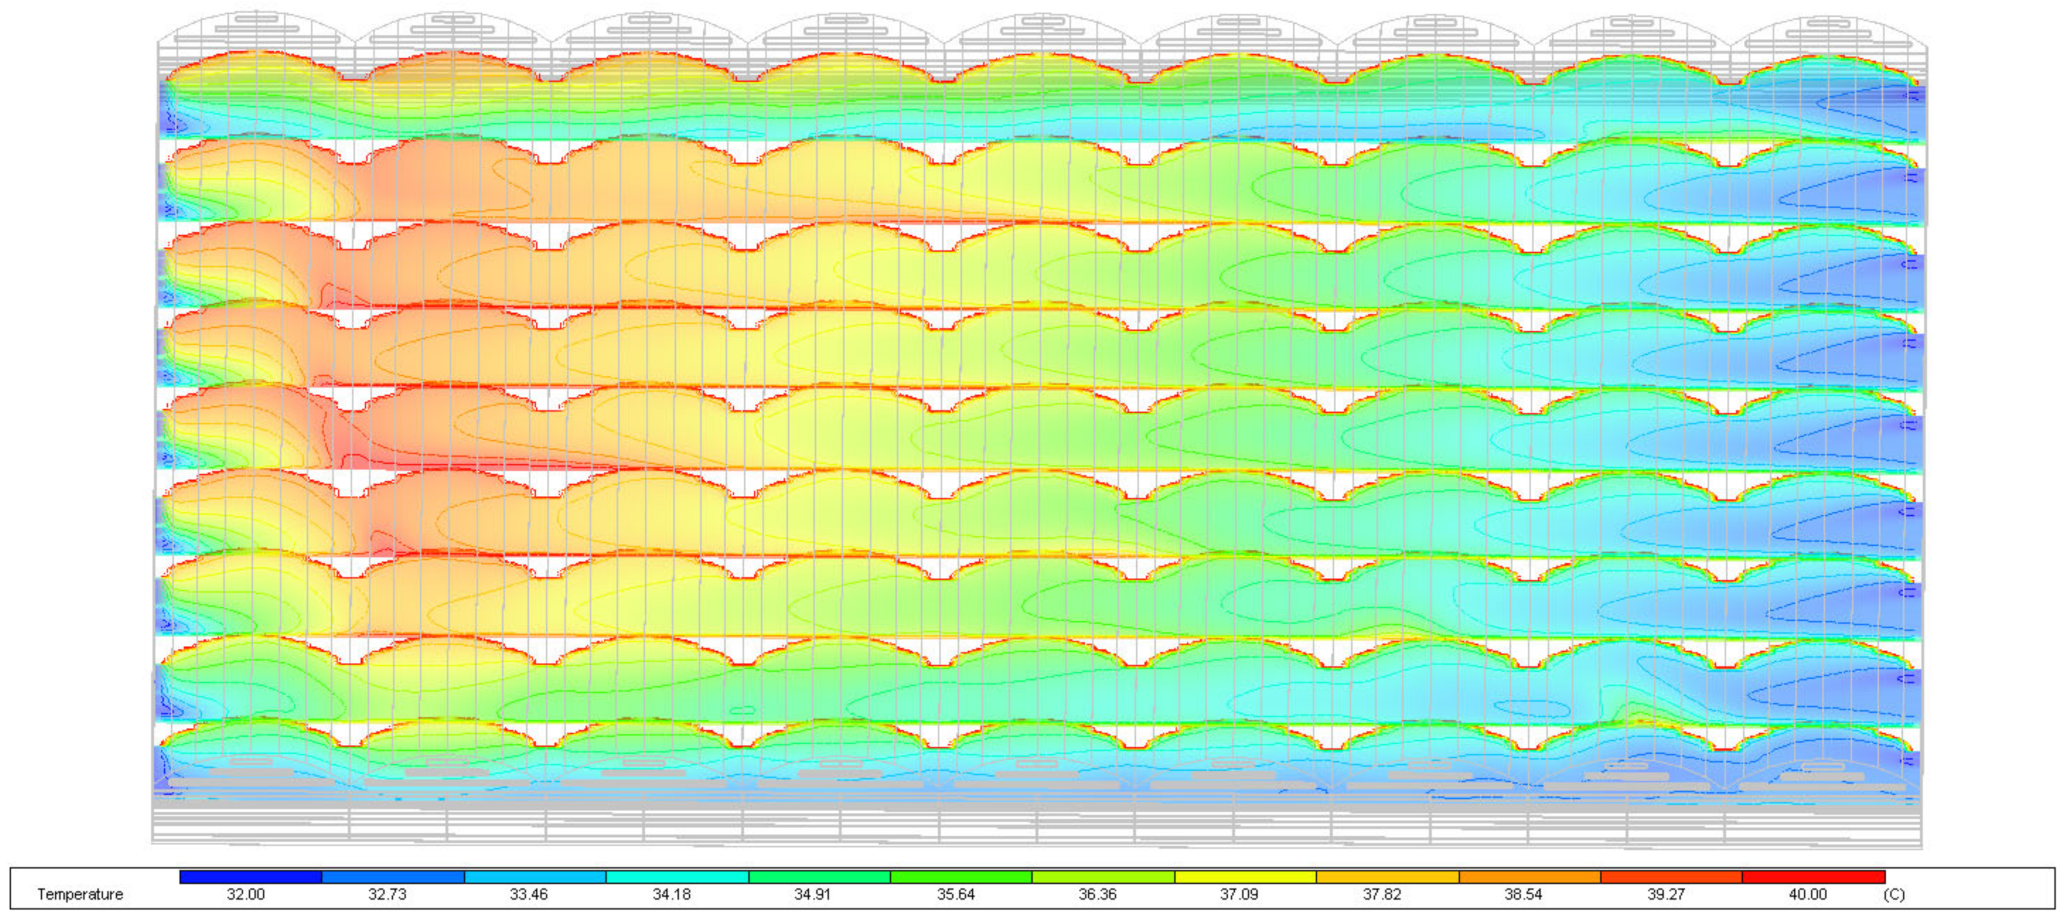Click the legend value "32.73"

tap(387, 894)
